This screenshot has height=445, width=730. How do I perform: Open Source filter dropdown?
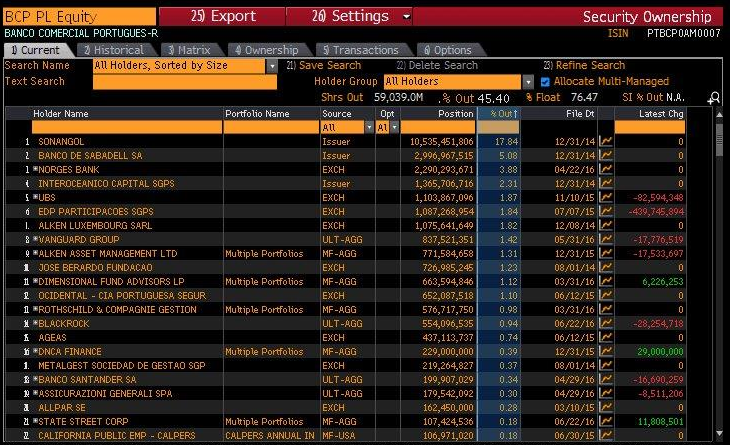click(x=369, y=127)
